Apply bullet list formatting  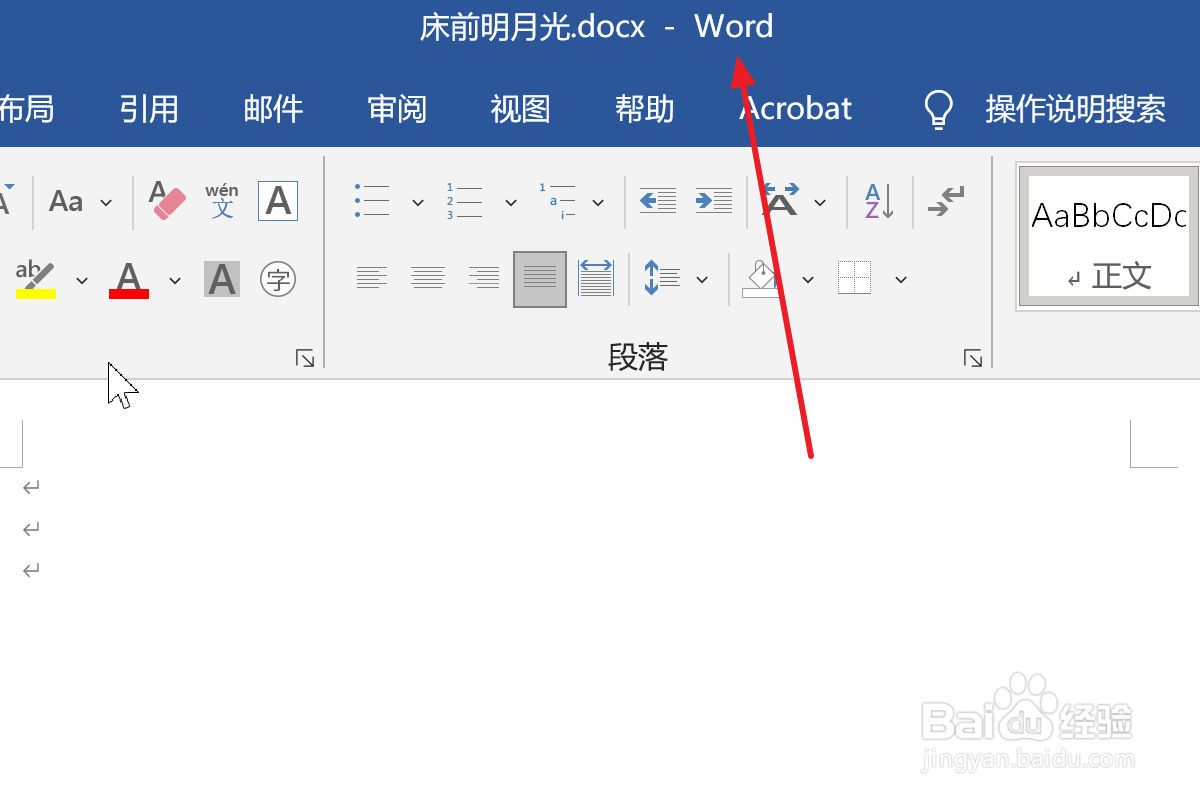pos(372,201)
